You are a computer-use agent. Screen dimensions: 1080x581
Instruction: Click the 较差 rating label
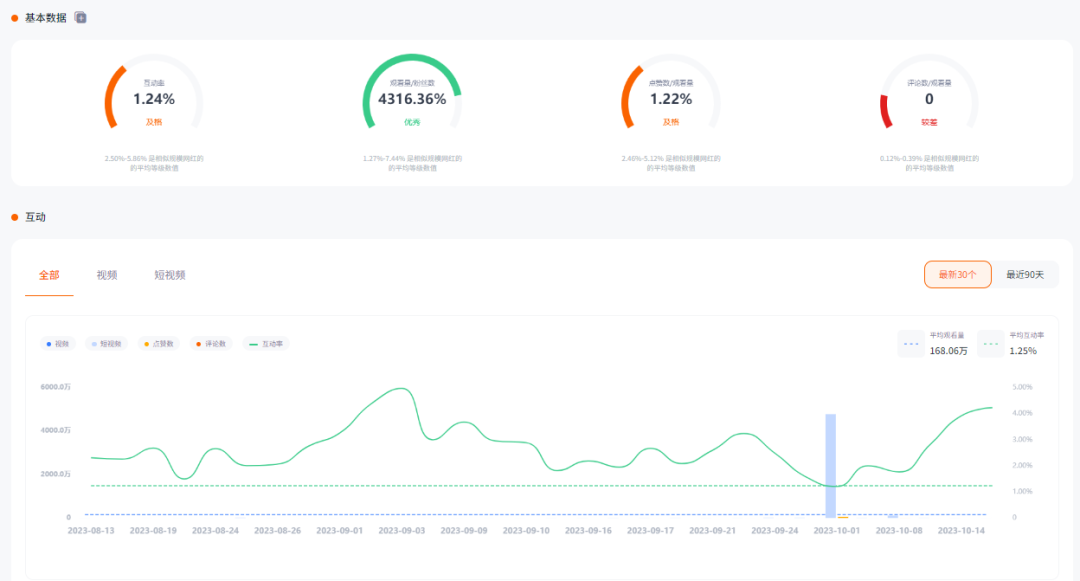coord(929,123)
